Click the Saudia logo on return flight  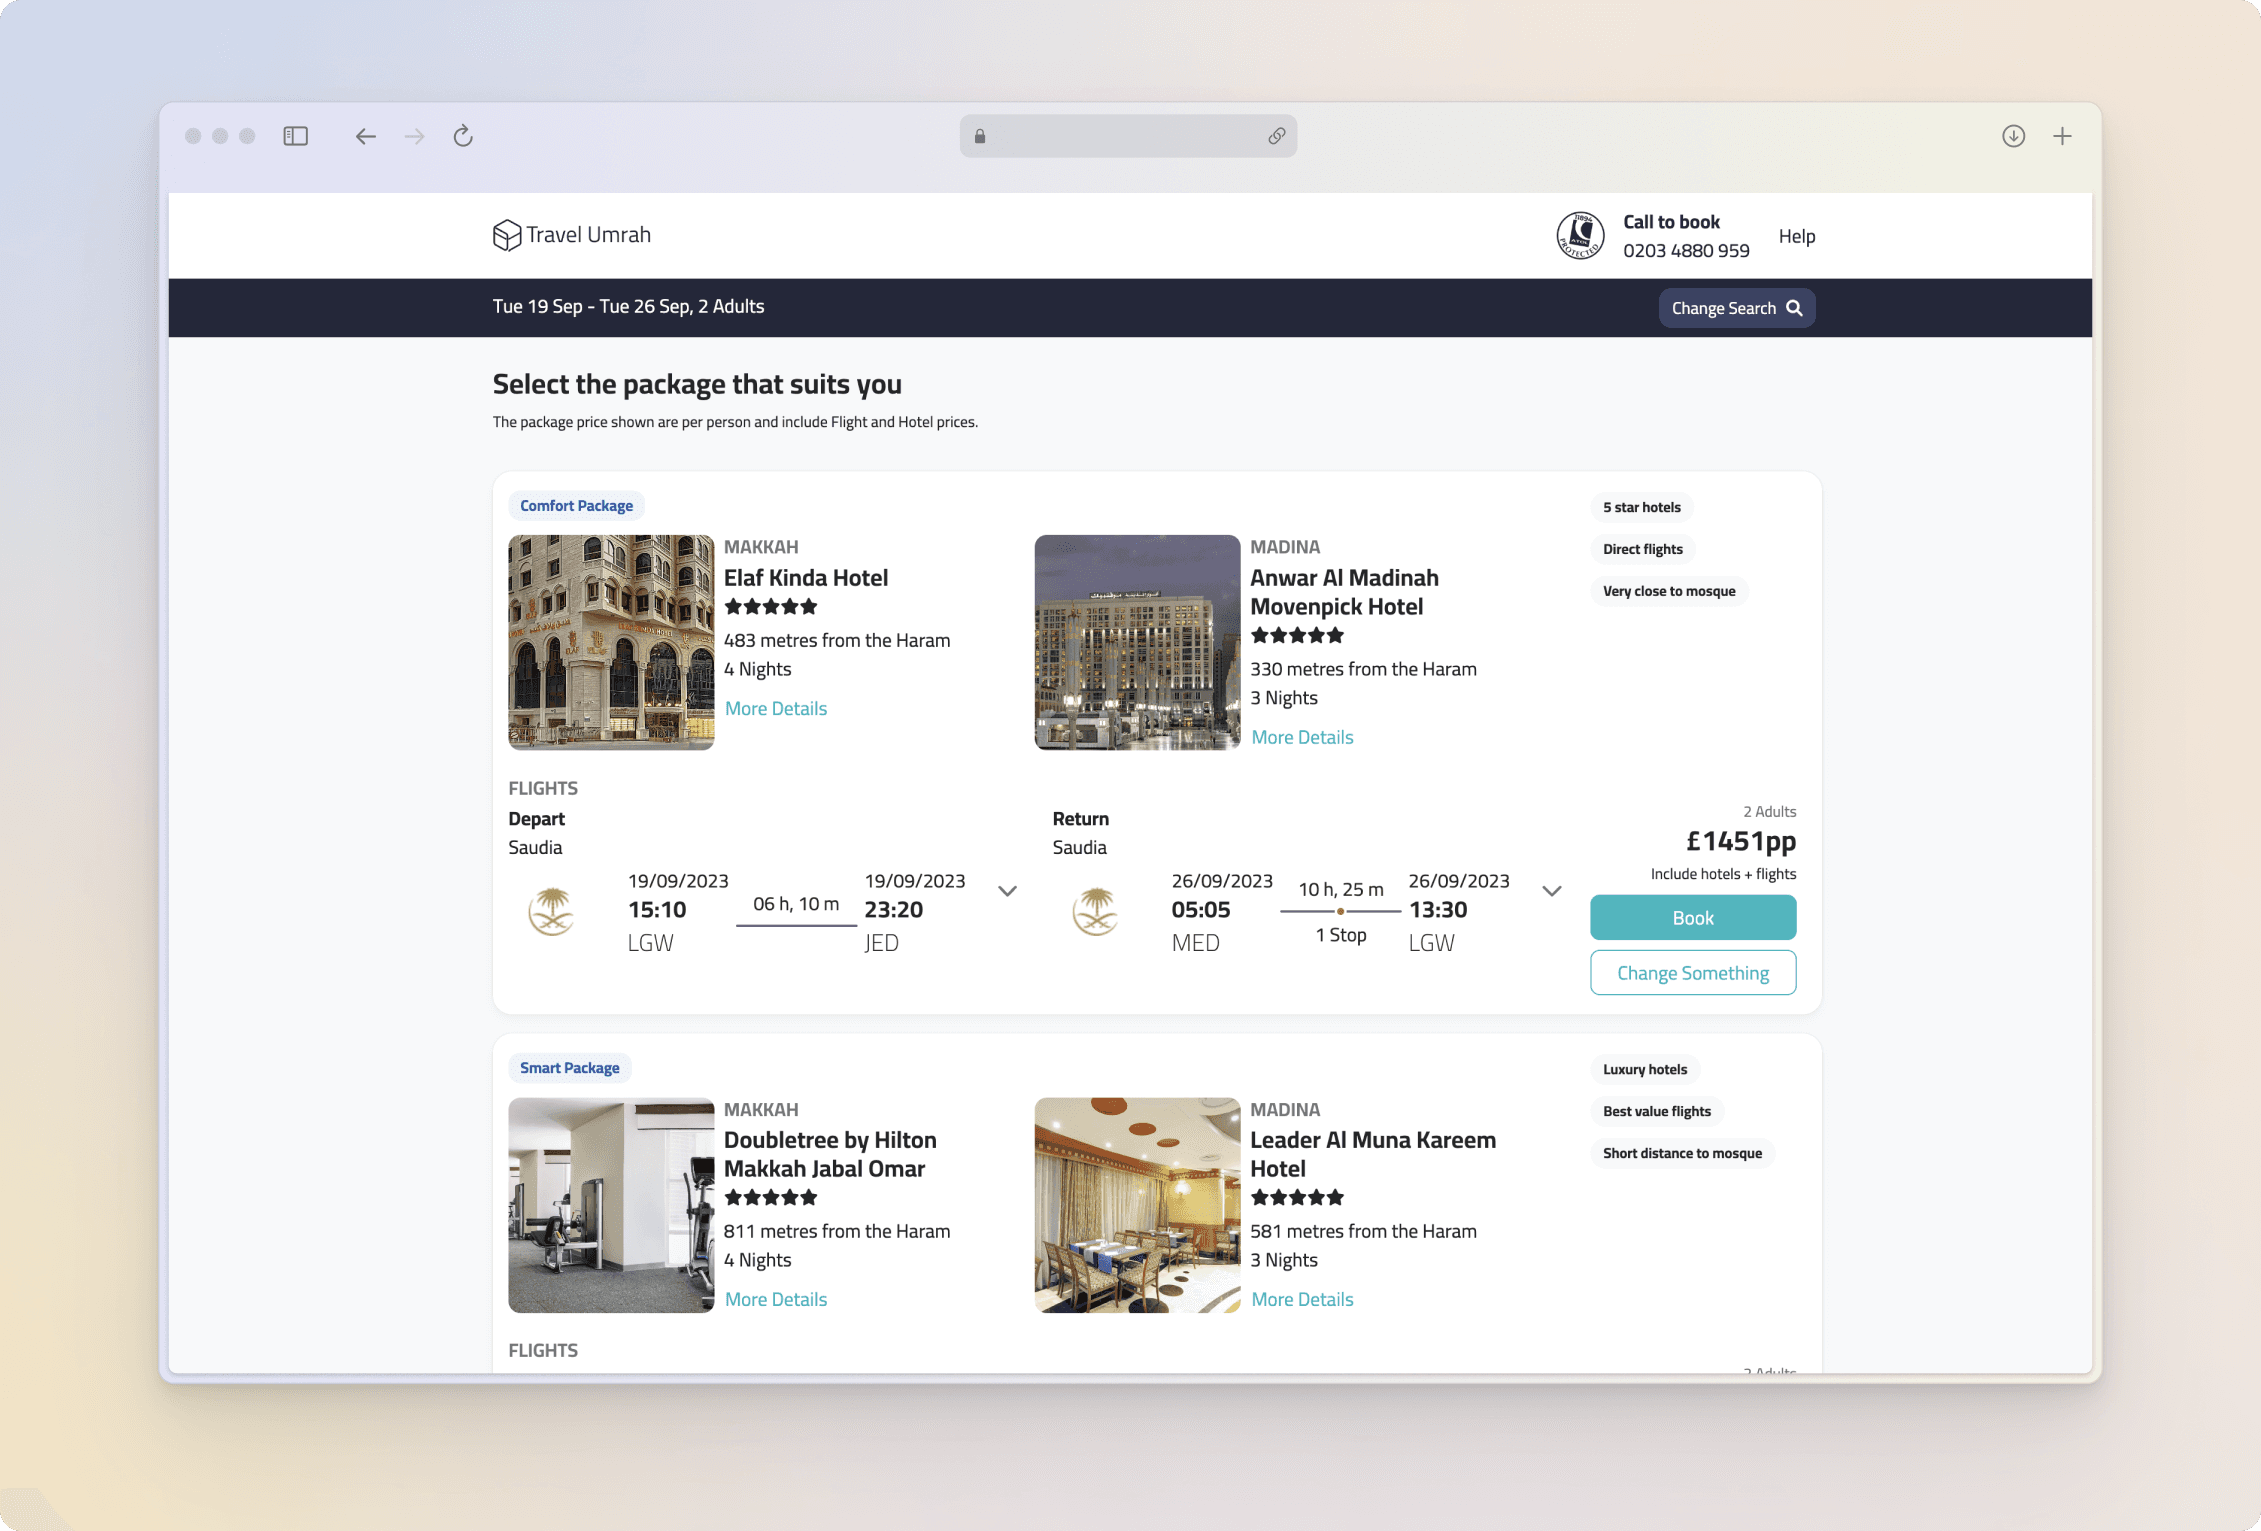(1095, 911)
